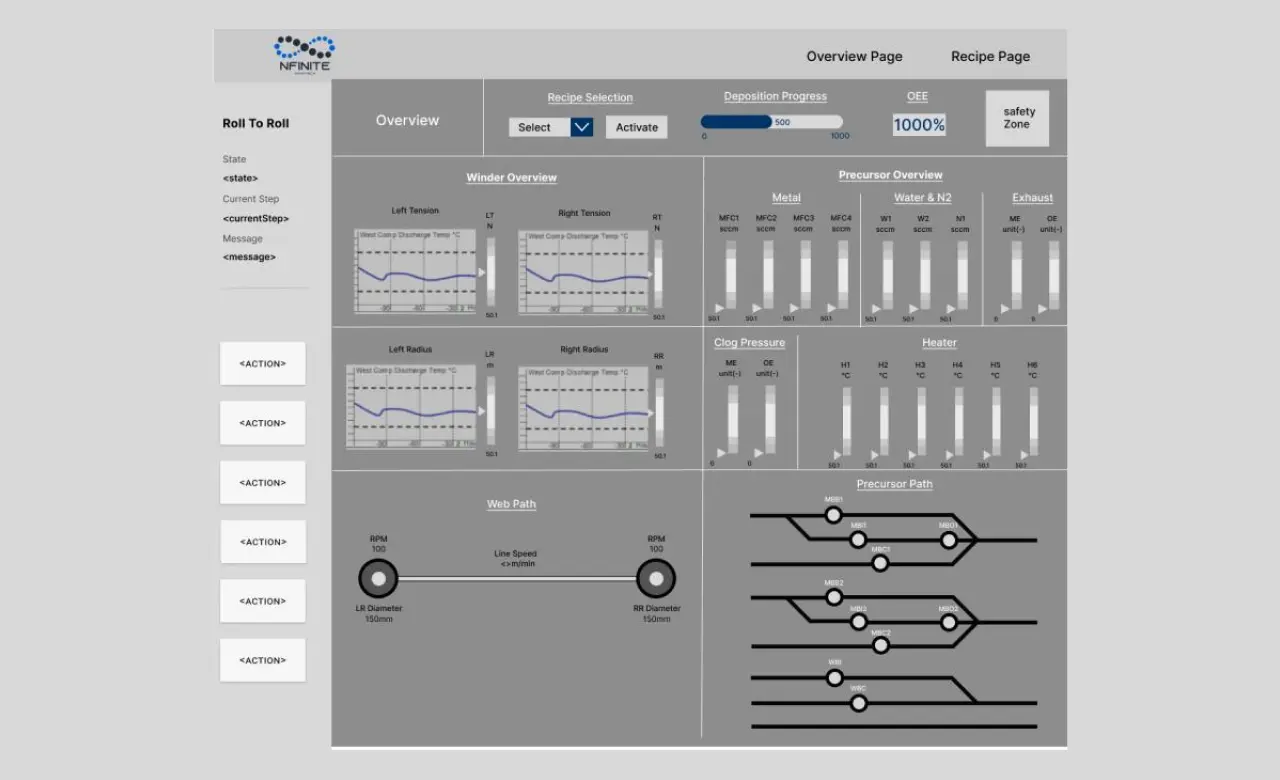
Task: Click the MFC3 sccm gauge bar
Action: [805, 275]
